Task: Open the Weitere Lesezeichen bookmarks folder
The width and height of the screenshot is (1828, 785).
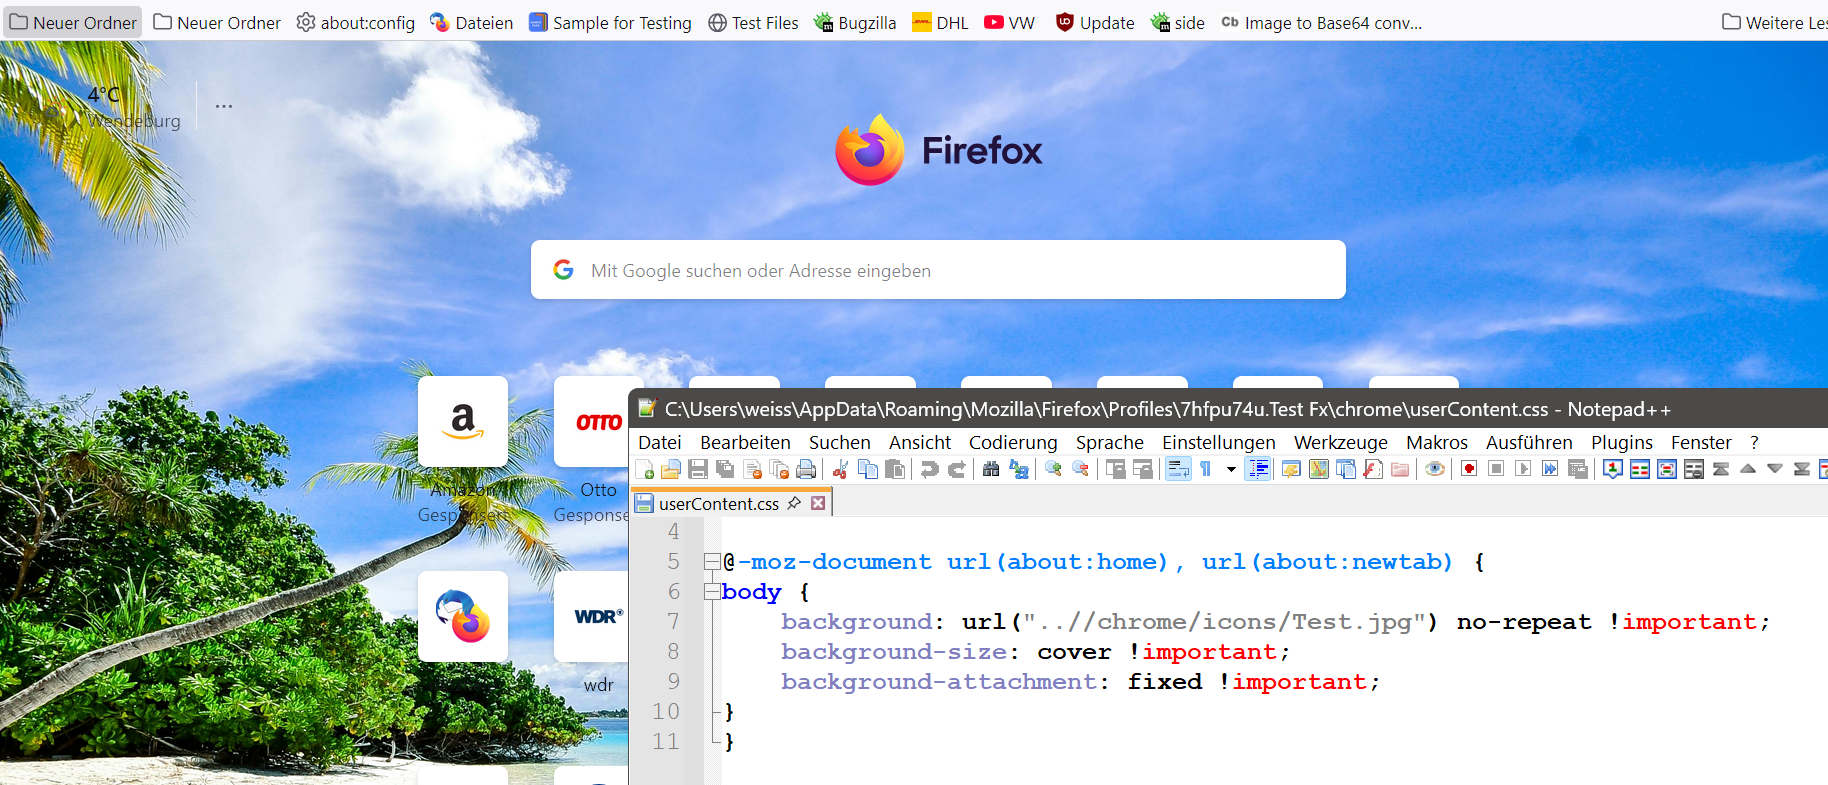Action: (1774, 22)
